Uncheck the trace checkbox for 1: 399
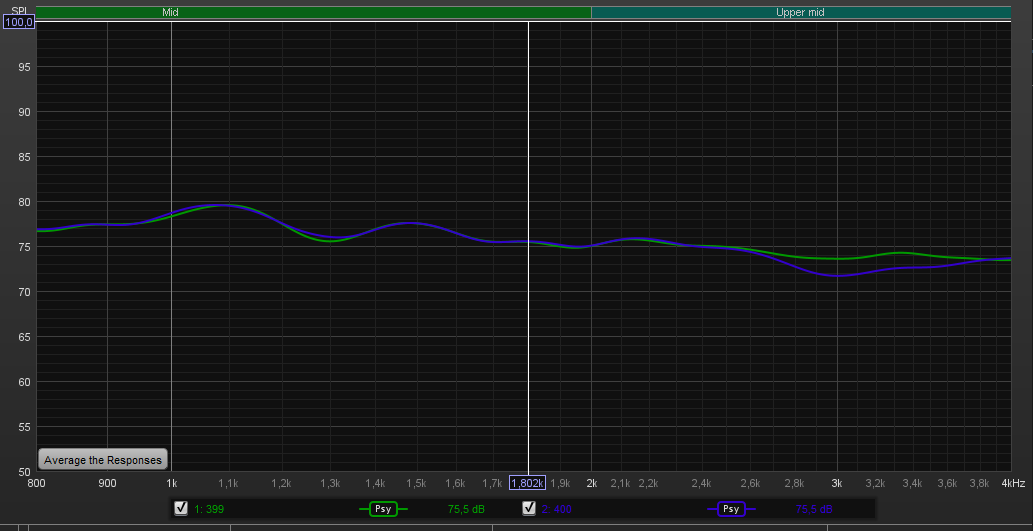The width and height of the screenshot is (1033, 531). tap(181, 509)
